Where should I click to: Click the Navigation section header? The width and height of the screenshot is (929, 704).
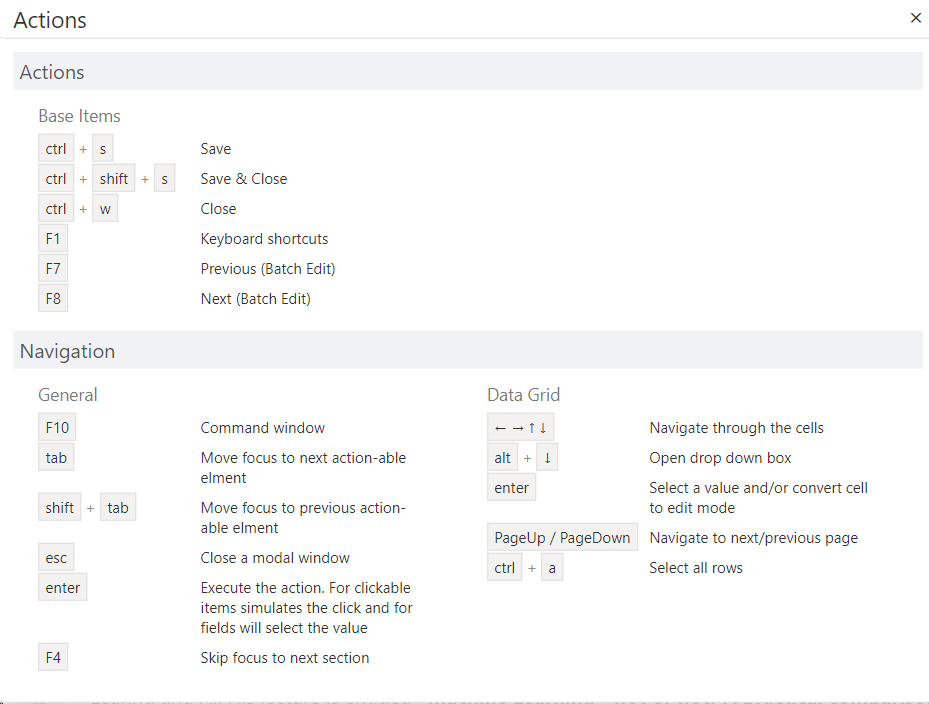click(67, 351)
